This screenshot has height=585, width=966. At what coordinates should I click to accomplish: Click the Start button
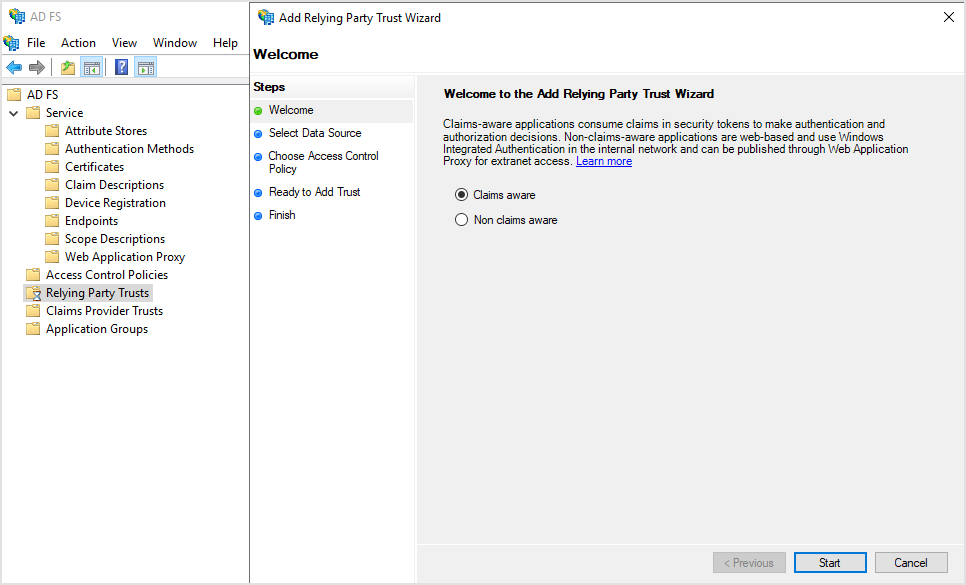tap(830, 562)
